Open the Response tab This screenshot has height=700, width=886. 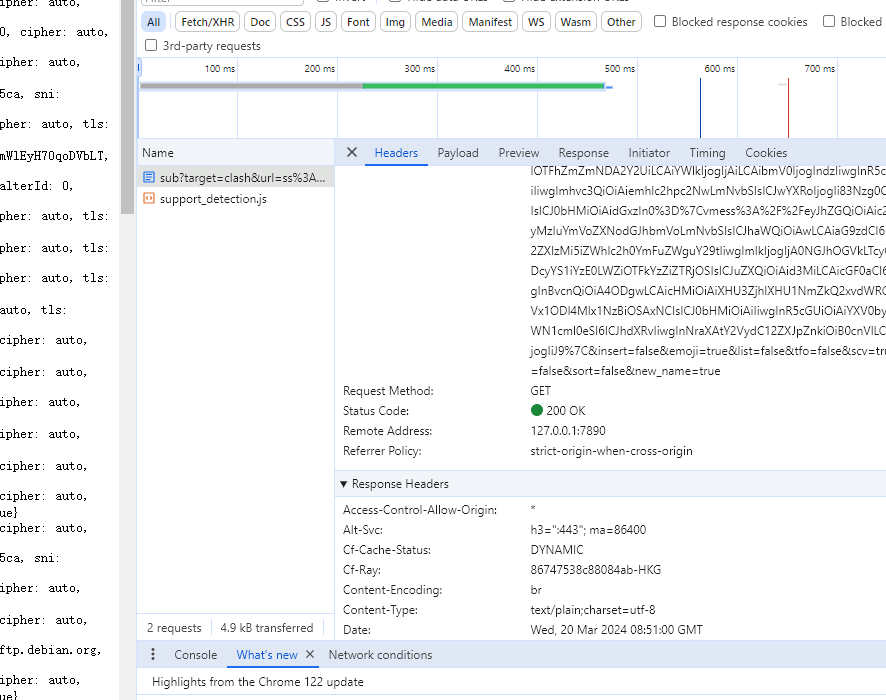tap(583, 153)
